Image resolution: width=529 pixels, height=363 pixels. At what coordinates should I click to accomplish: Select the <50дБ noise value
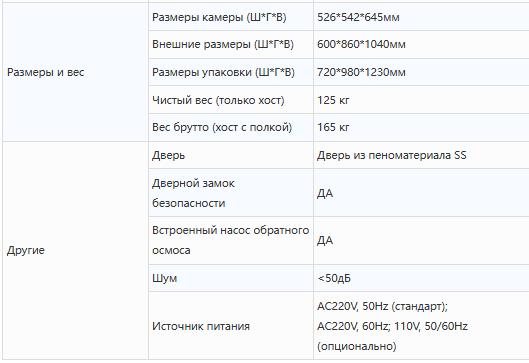click(334, 278)
